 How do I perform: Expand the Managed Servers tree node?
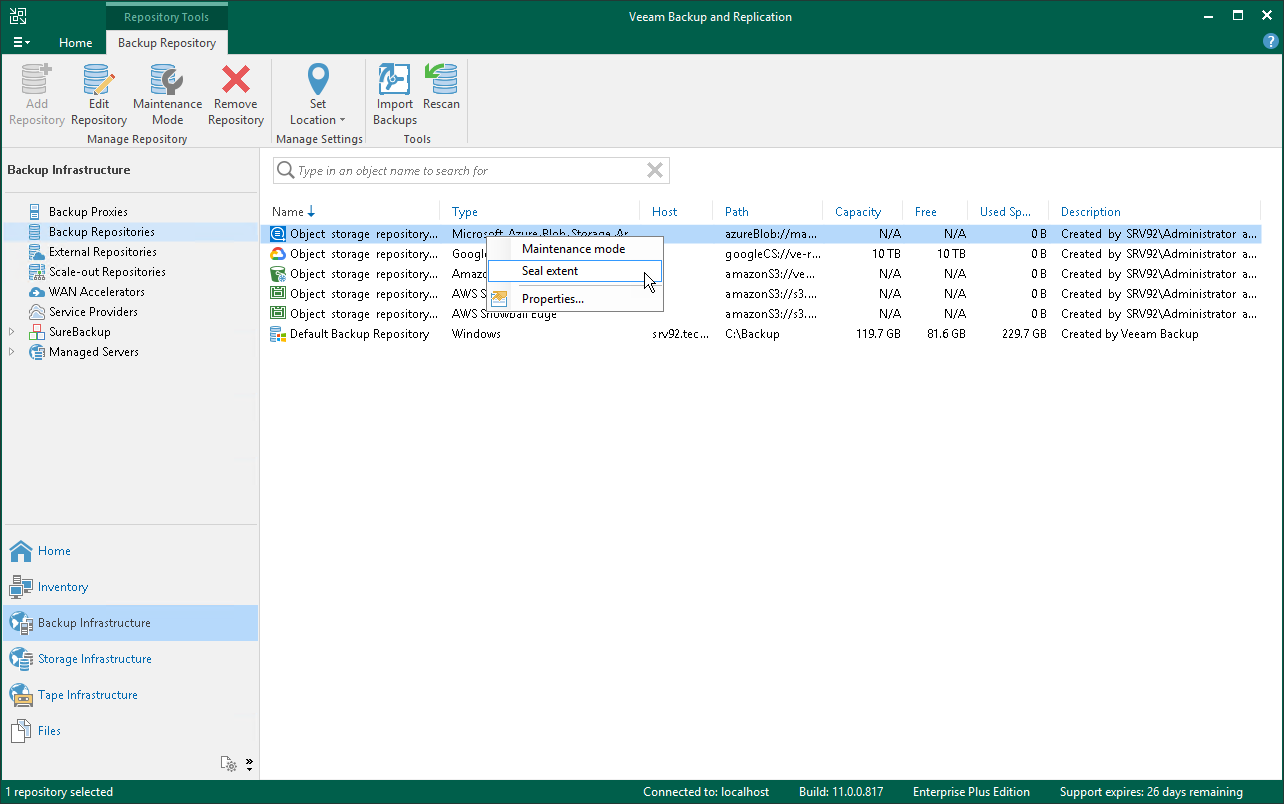pyautogui.click(x=12, y=352)
